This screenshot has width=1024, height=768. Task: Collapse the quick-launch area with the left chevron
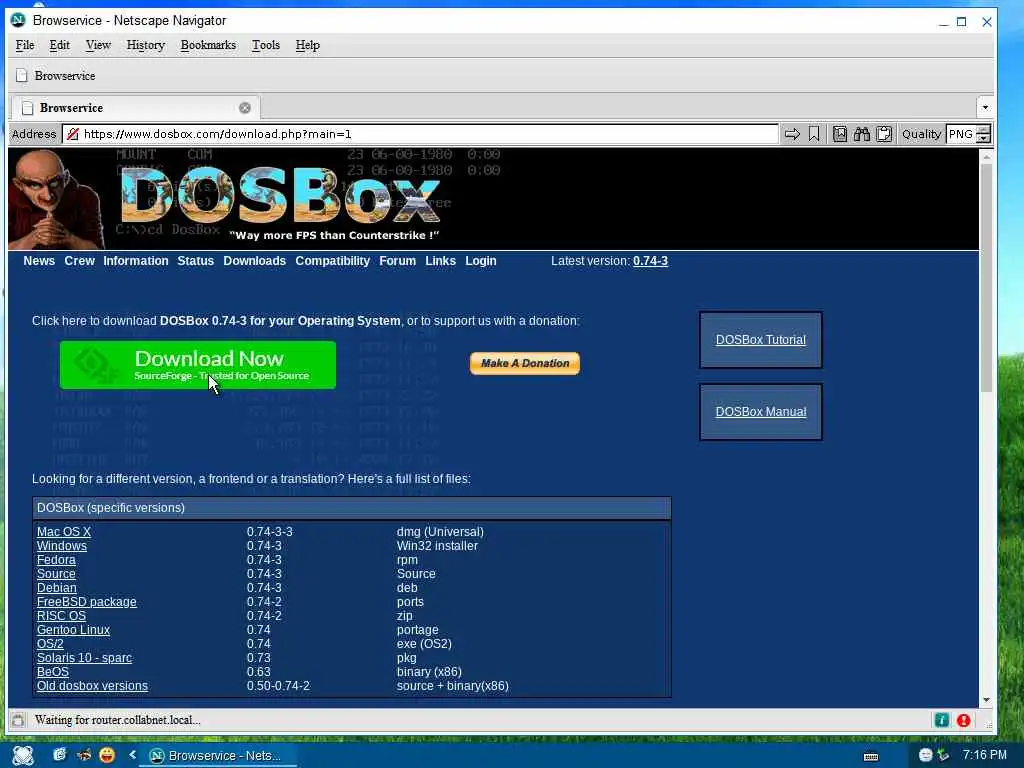coord(133,755)
